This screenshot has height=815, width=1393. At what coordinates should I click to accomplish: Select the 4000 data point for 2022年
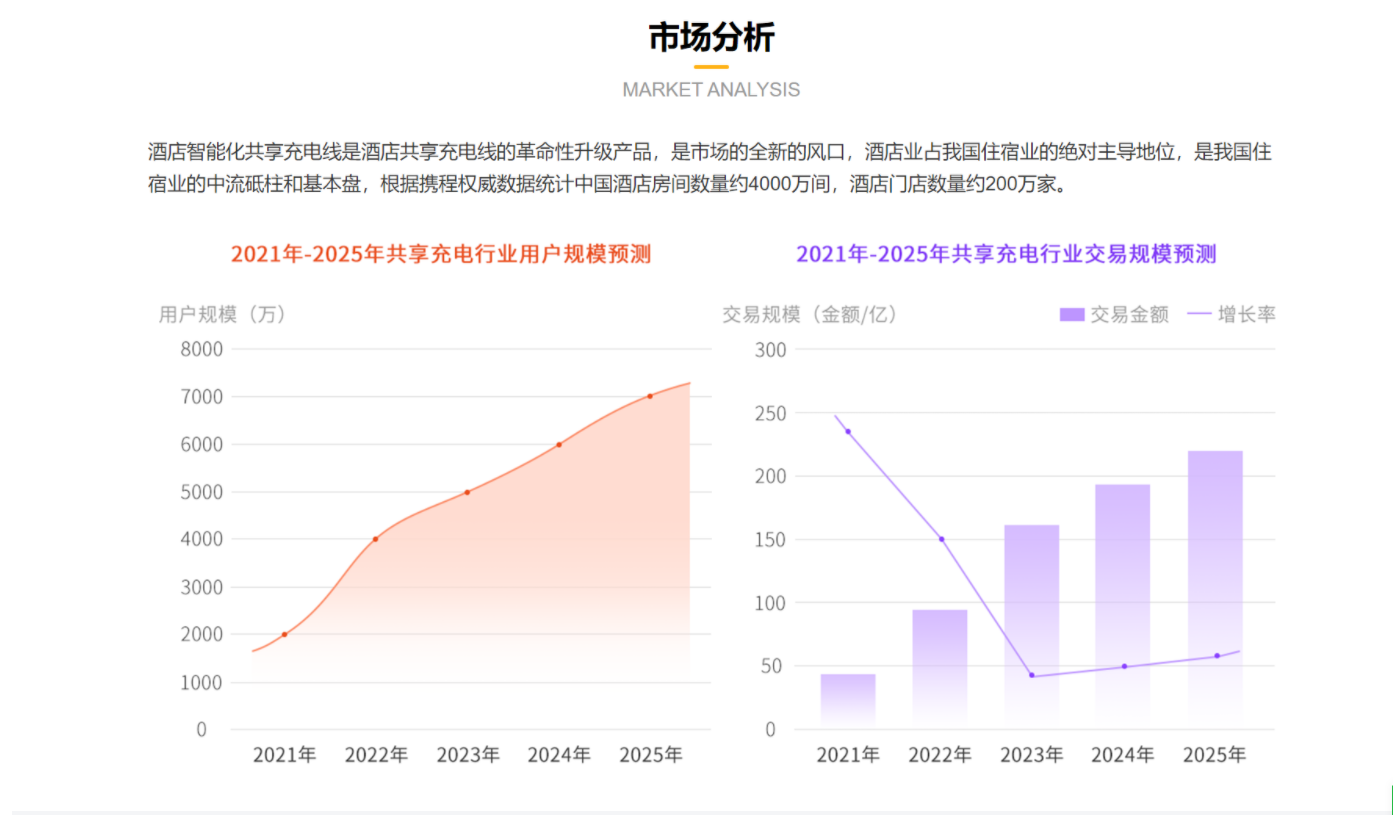point(376,539)
